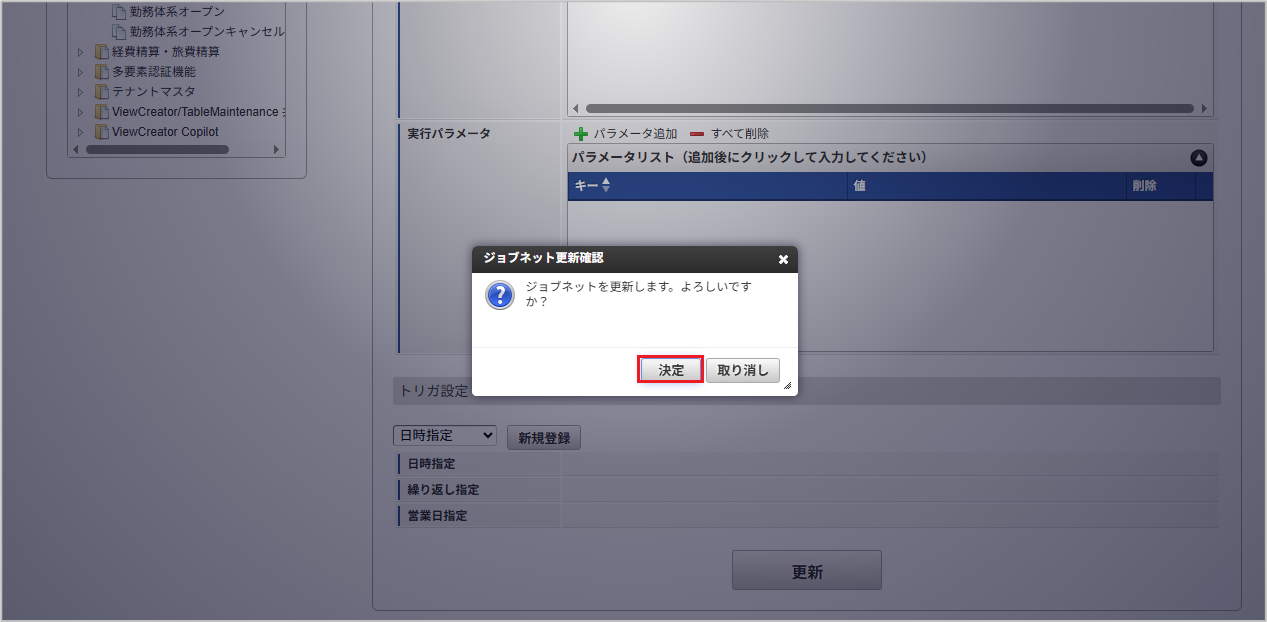The width and height of the screenshot is (1267, 622).
Task: Open the 日時指定 trigger type dropdown
Action: pyautogui.click(x=445, y=436)
